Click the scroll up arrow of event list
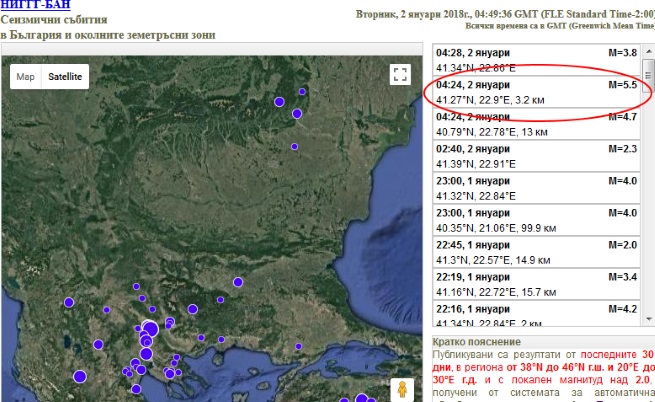 tap(649, 51)
